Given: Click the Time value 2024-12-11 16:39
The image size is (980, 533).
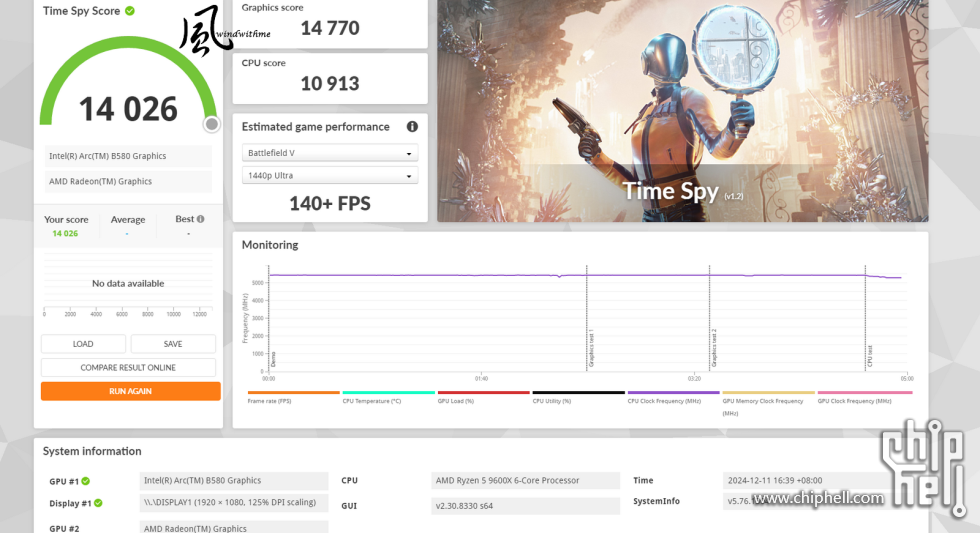Looking at the screenshot, I should (x=775, y=481).
